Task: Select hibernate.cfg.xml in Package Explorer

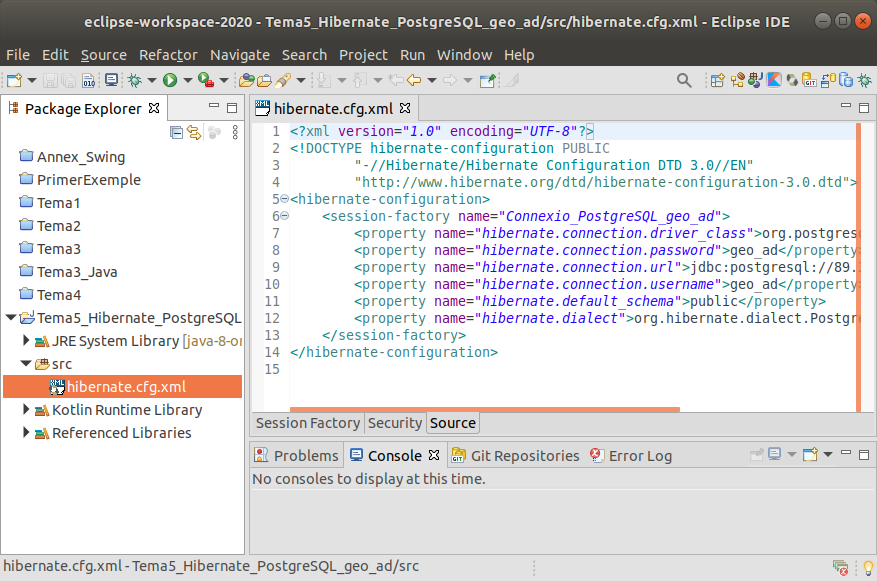Action: [x=122, y=386]
